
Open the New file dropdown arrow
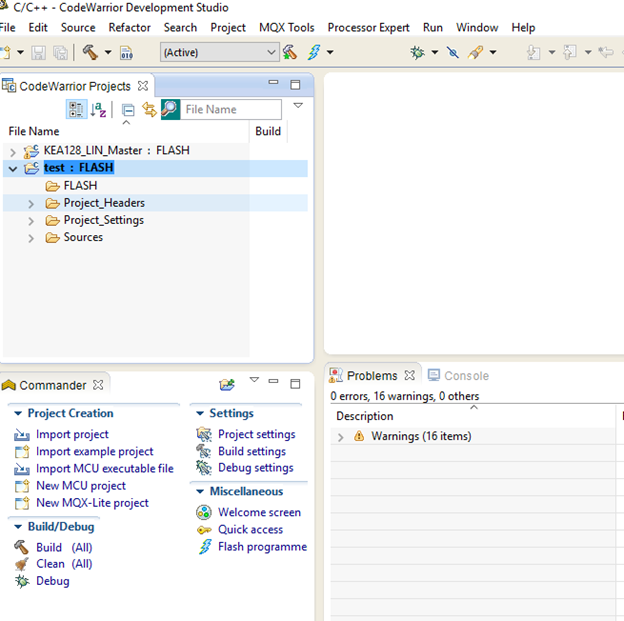click(20, 52)
